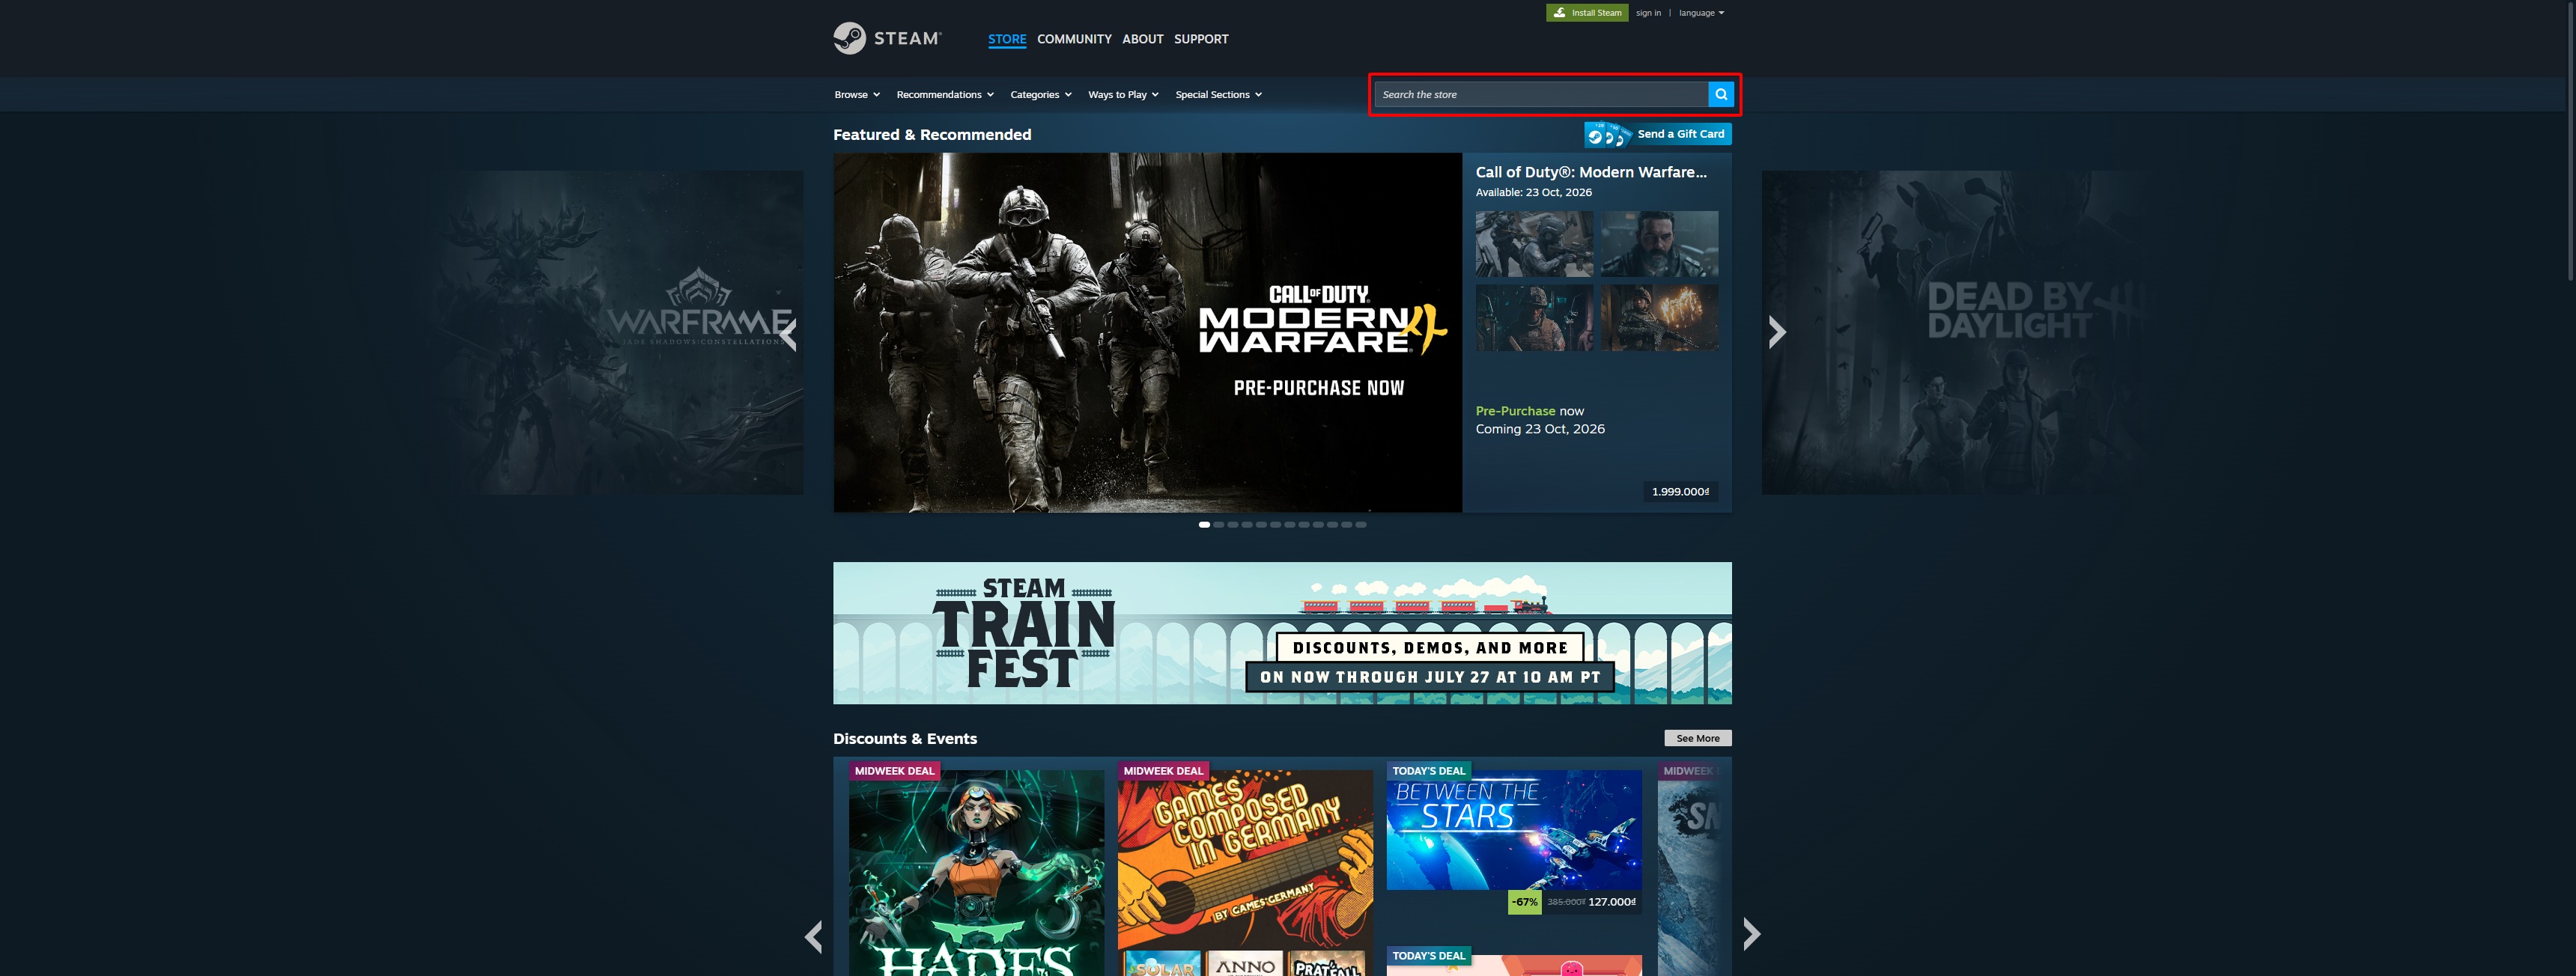The width and height of the screenshot is (2576, 976).
Task: Open the language dropdown
Action: (1701, 13)
